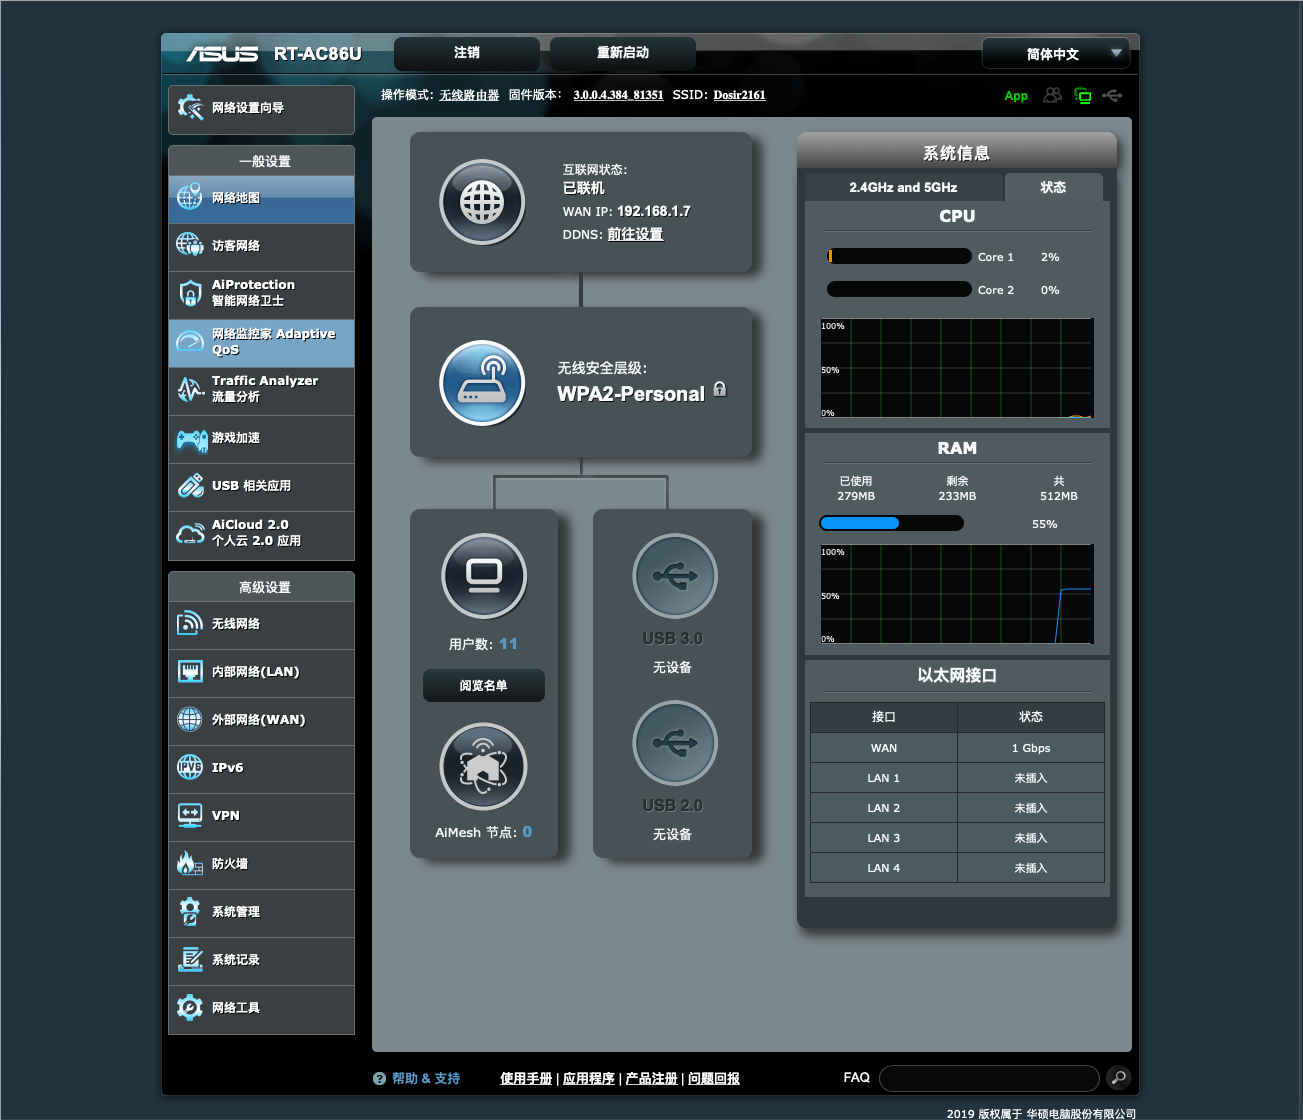Click the CPU Core 1 usage bar

899,256
